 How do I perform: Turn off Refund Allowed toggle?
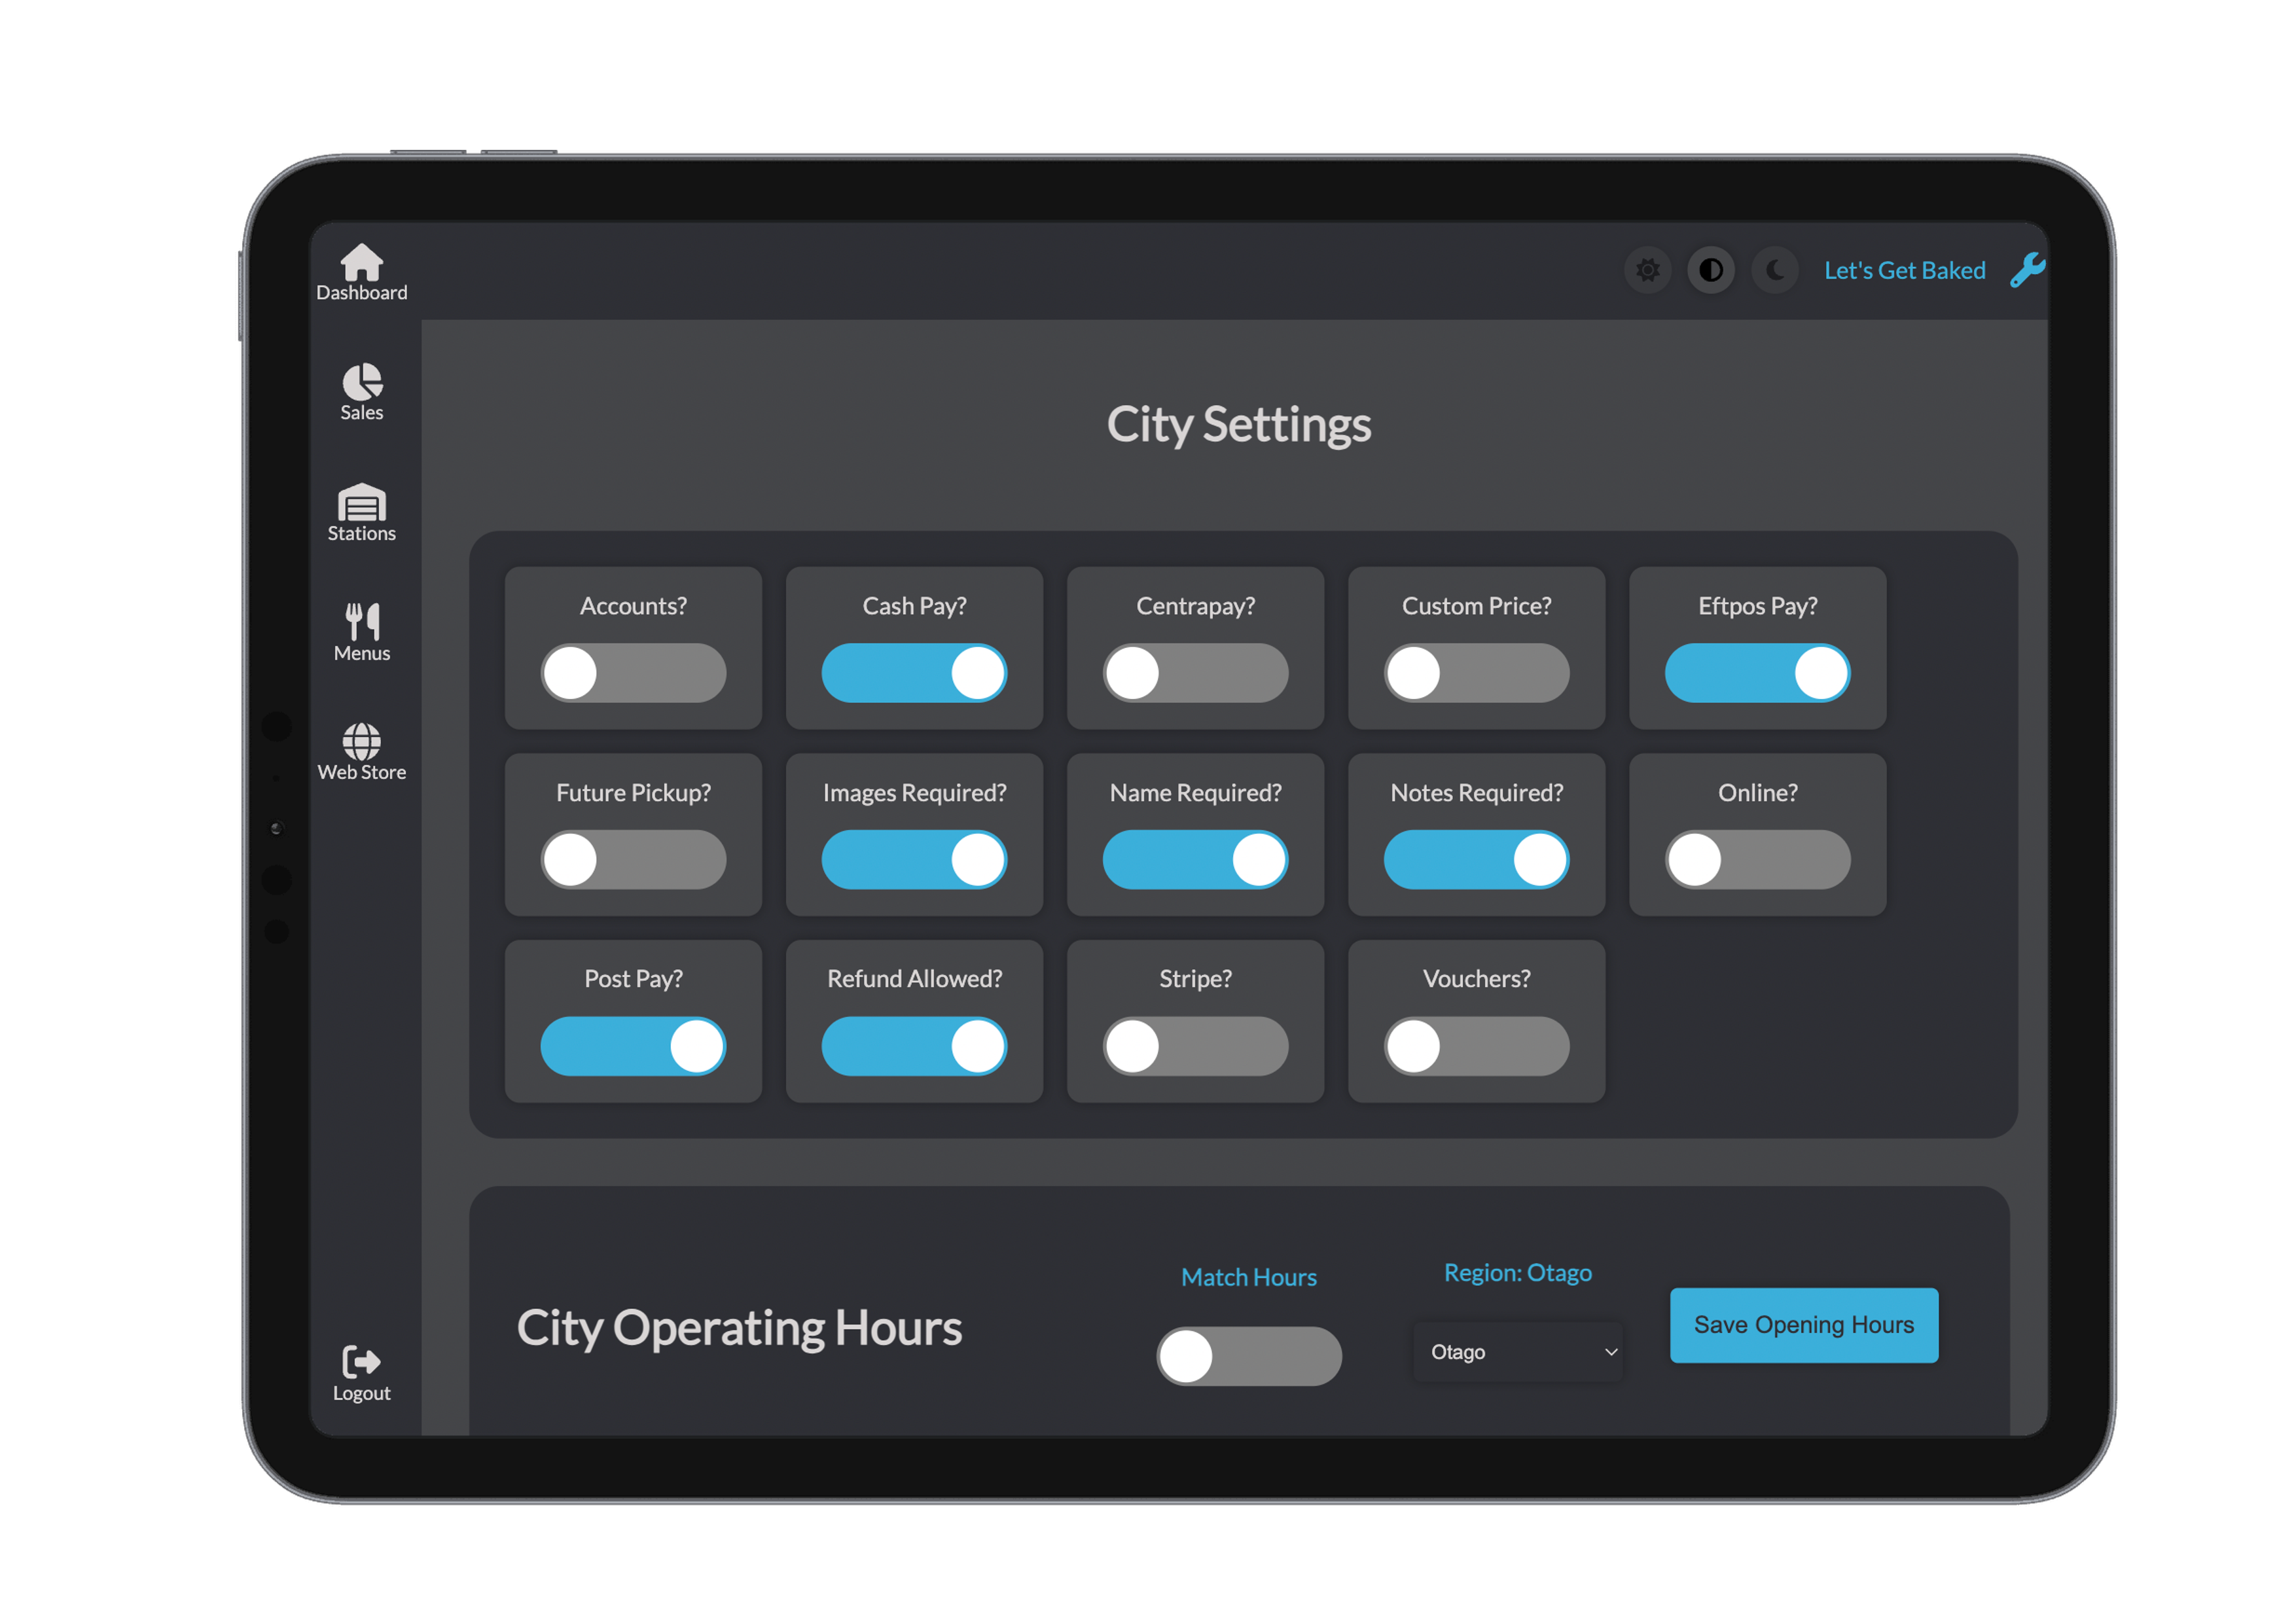(914, 1047)
